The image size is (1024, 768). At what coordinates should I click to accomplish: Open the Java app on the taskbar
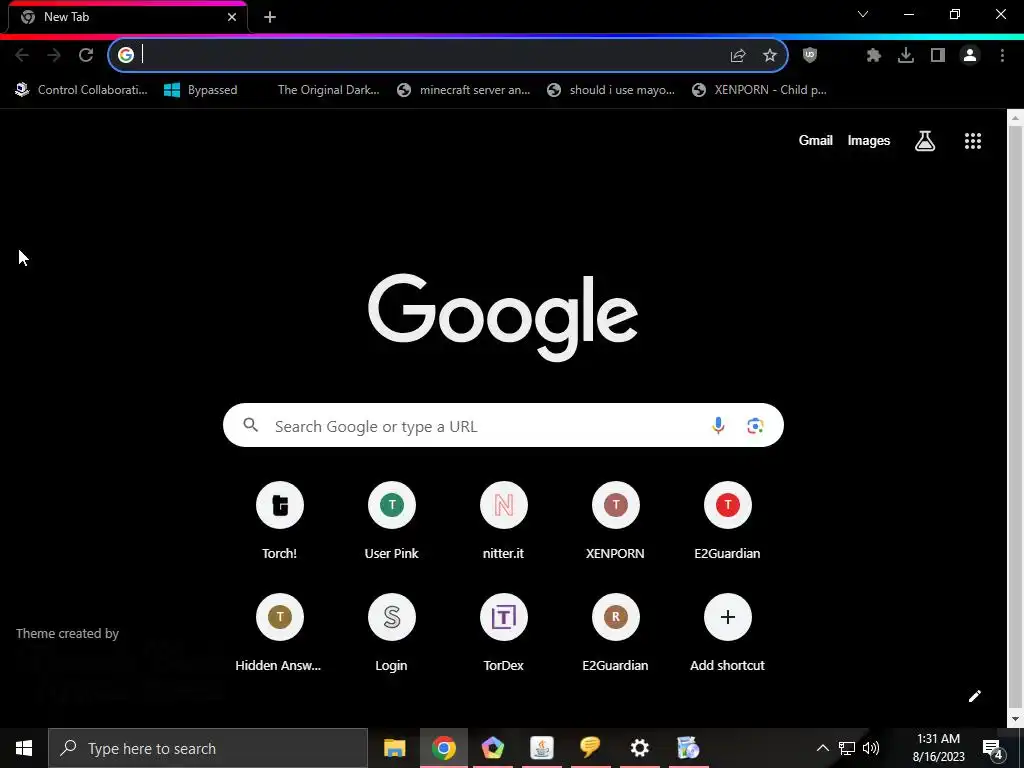coord(541,748)
